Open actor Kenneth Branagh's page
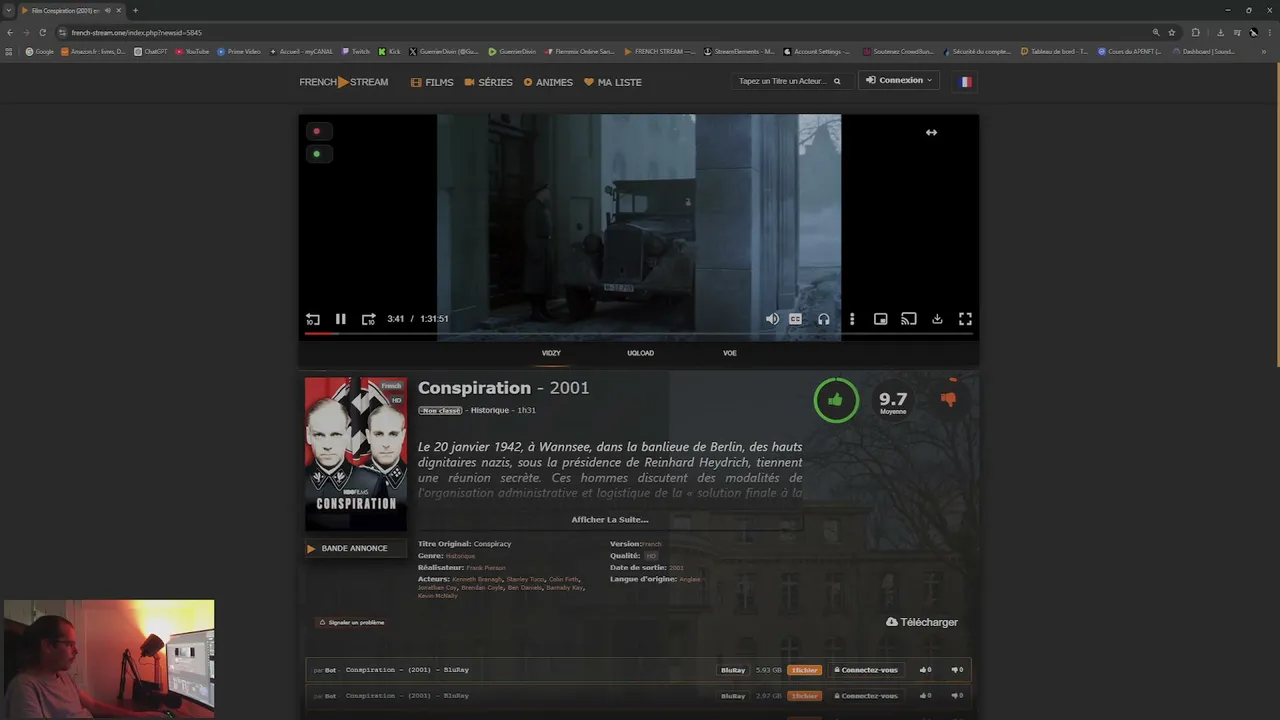 pos(477,579)
